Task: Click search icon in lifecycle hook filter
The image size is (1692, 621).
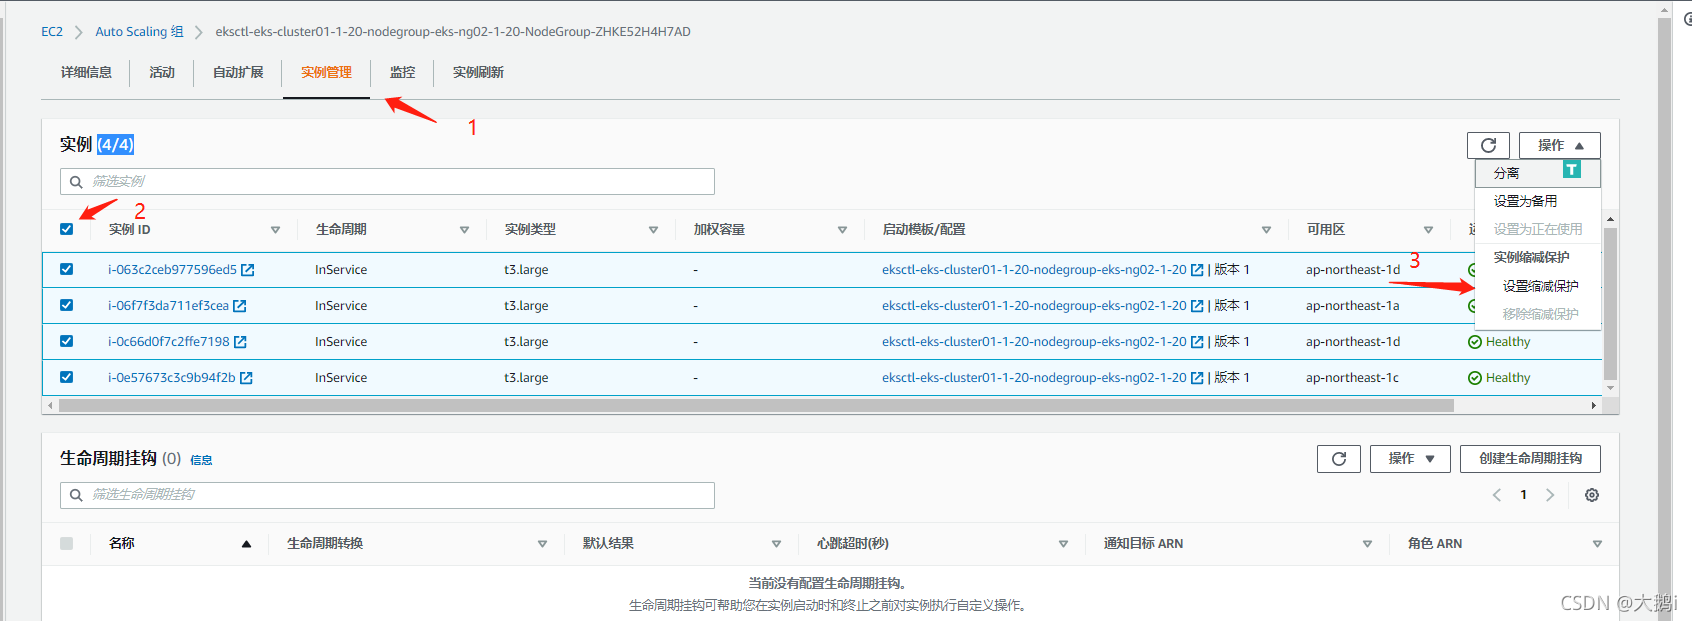Action: (76, 495)
